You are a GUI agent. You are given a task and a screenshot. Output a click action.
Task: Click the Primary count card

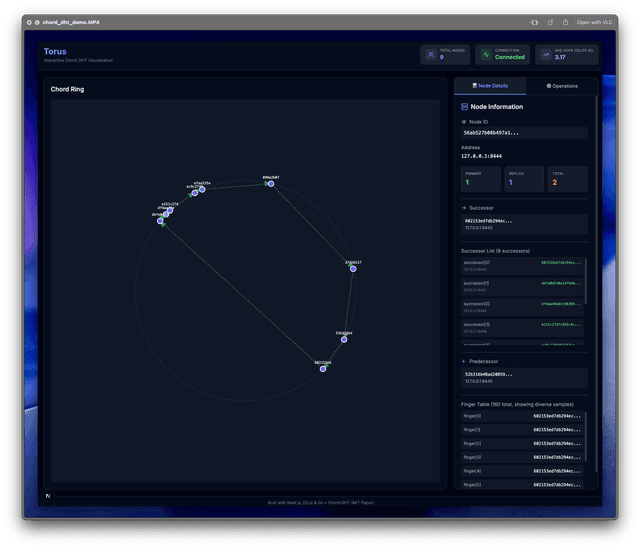click(x=479, y=179)
